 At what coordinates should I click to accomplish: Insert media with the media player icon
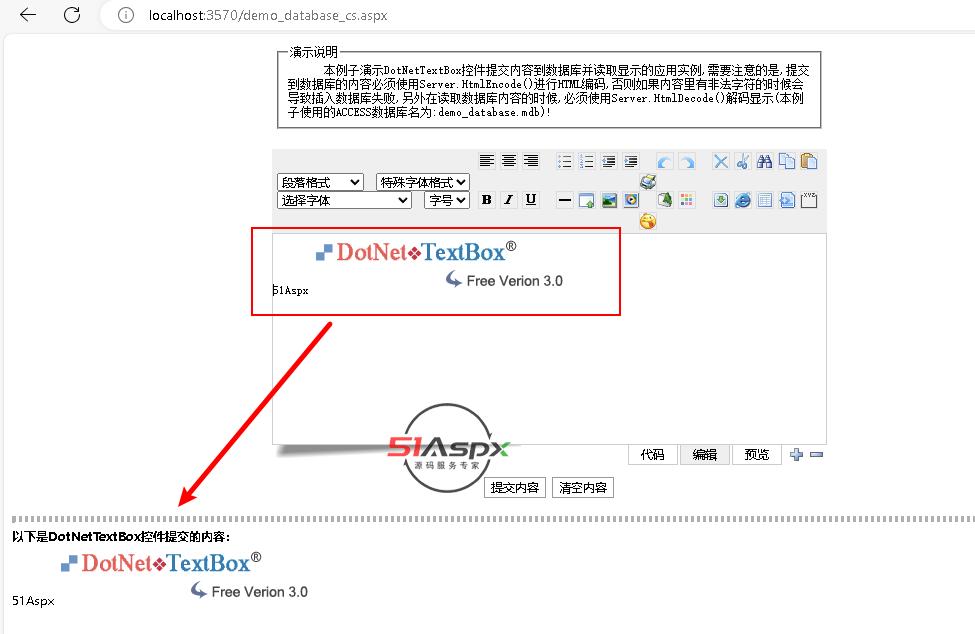coord(631,200)
